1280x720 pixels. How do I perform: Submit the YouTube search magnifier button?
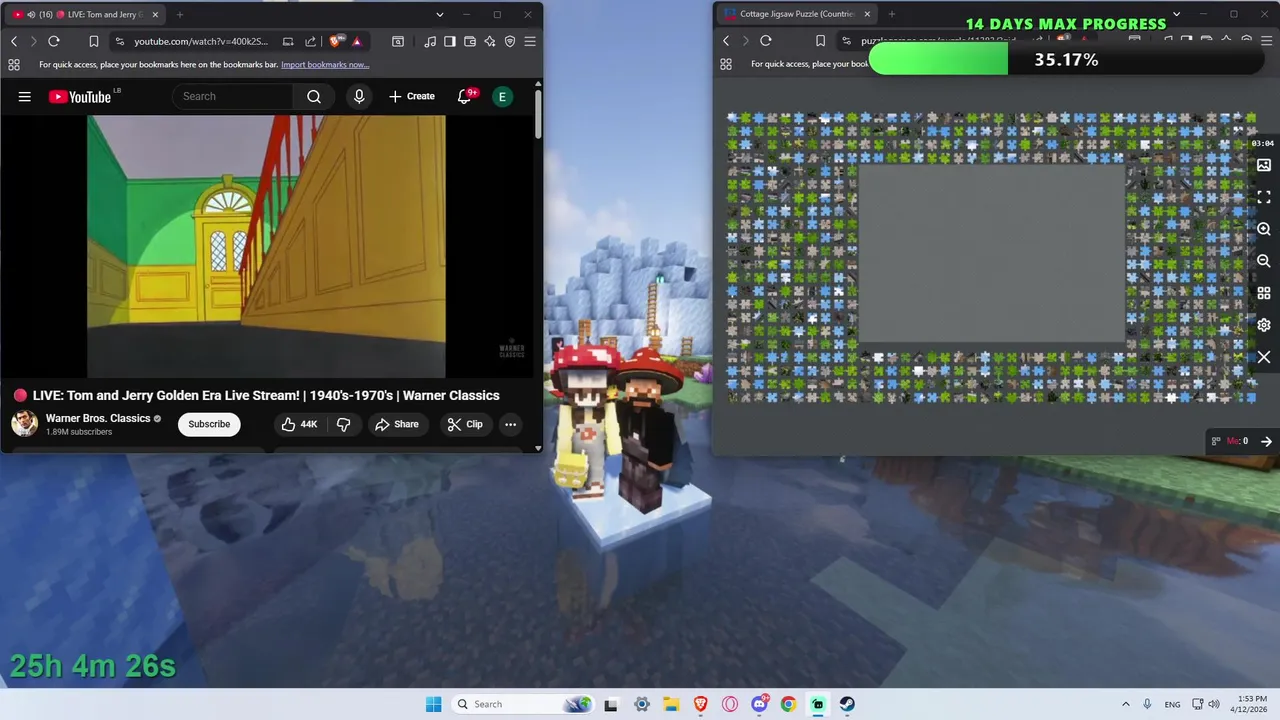314,97
